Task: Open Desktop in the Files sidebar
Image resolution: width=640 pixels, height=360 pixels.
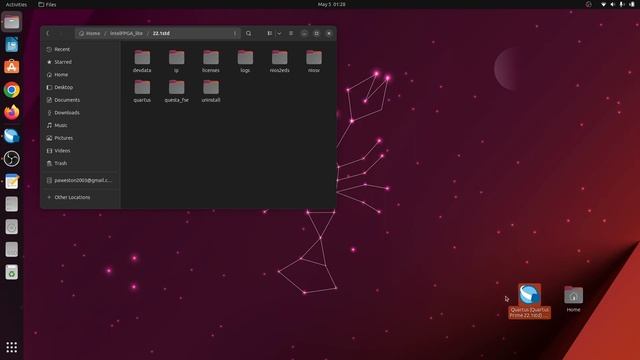Action: tap(80, 87)
